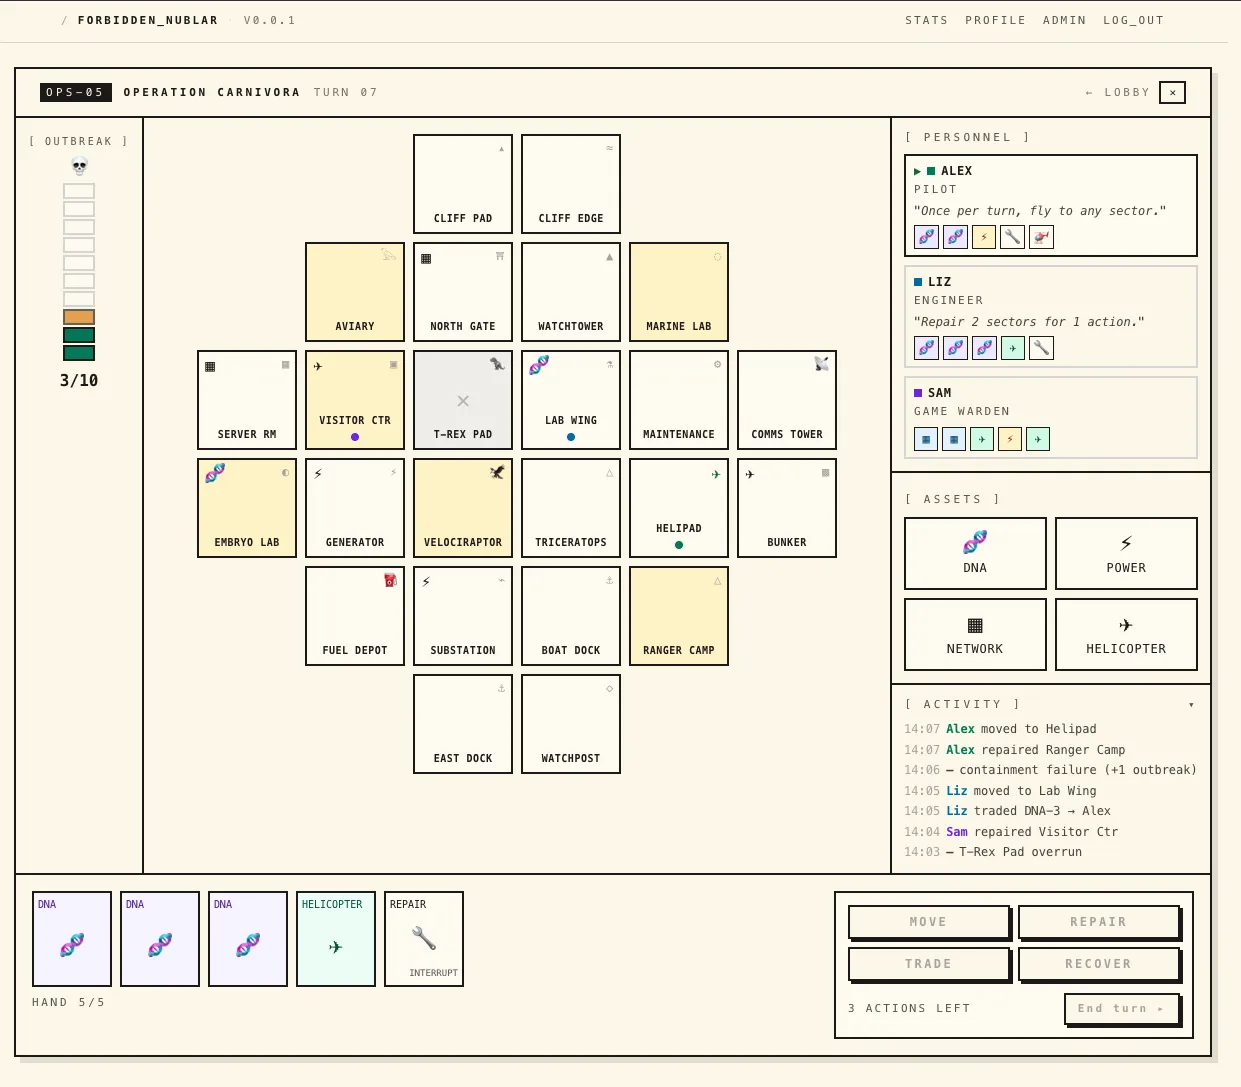The image size is (1241, 1087).
Task: Play the Repair interrupt card
Action: (424, 939)
